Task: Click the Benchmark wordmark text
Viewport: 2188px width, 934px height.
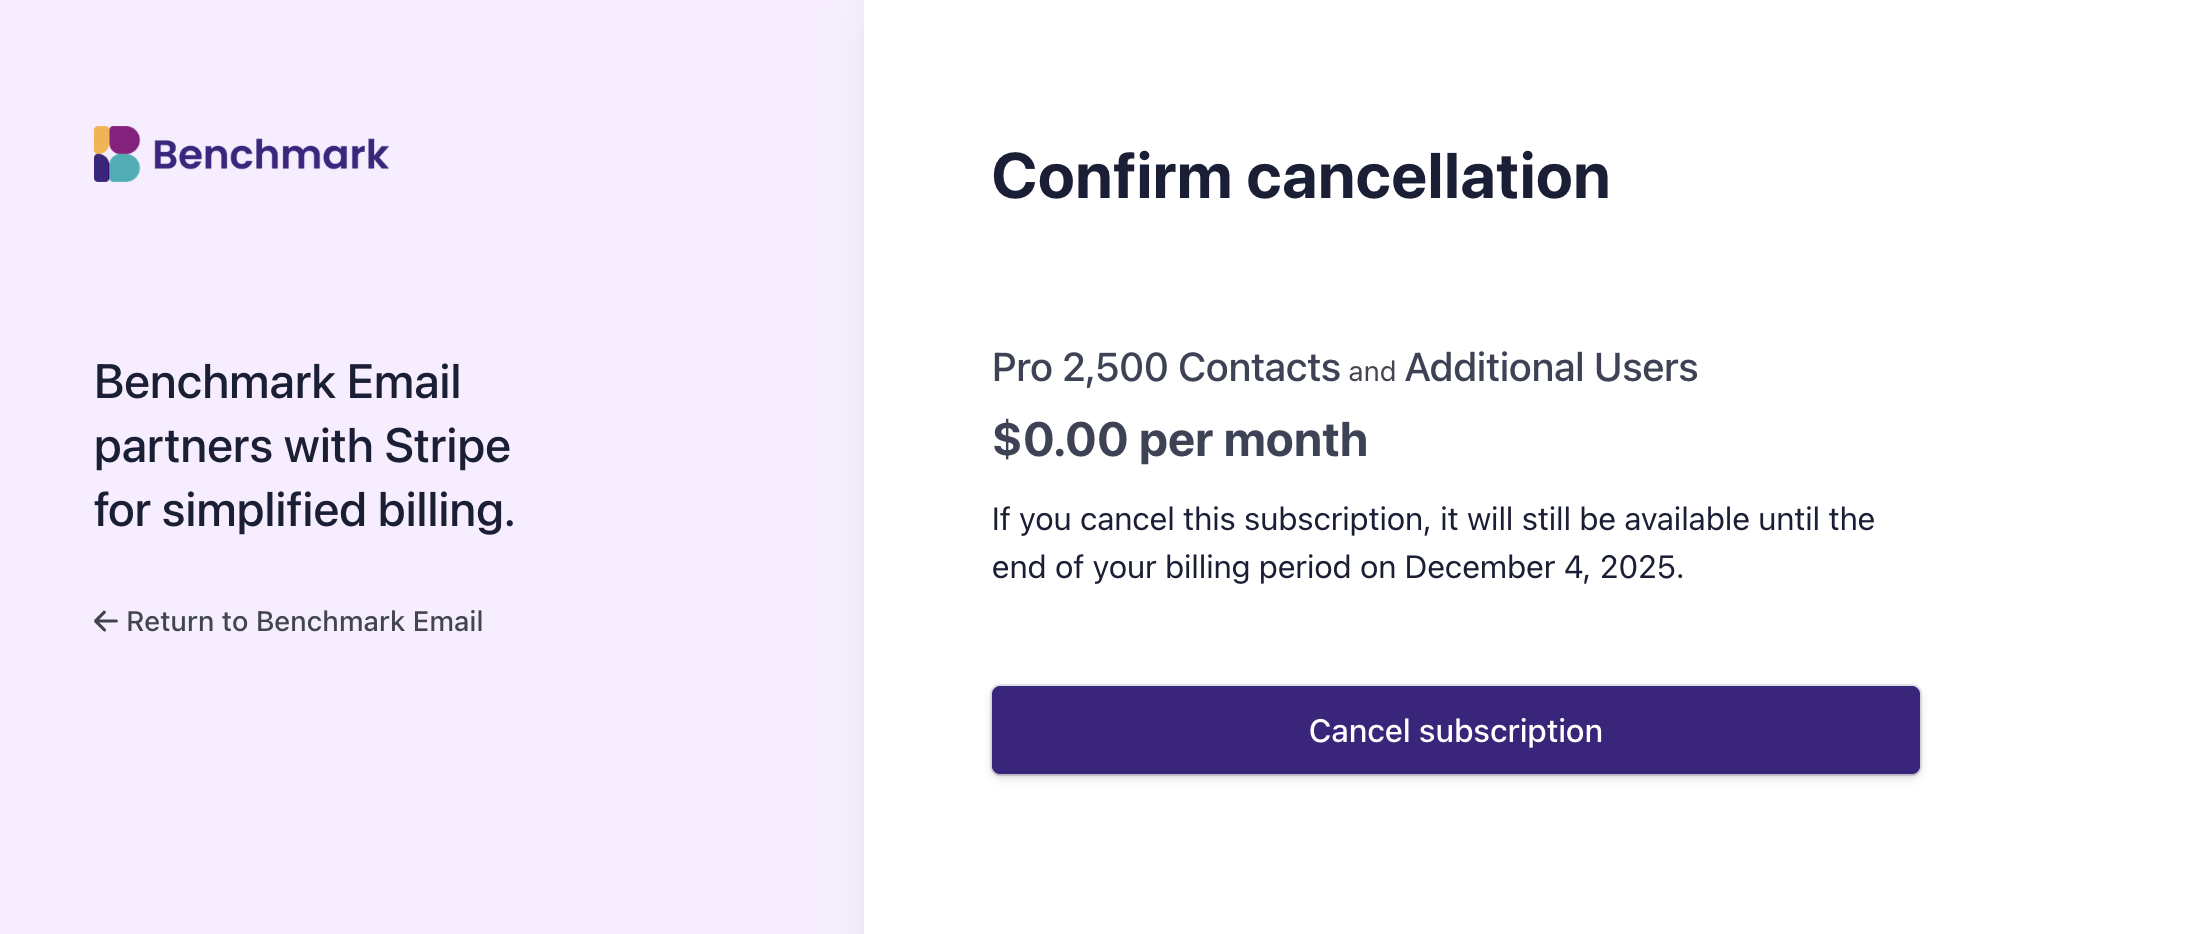Action: [271, 155]
